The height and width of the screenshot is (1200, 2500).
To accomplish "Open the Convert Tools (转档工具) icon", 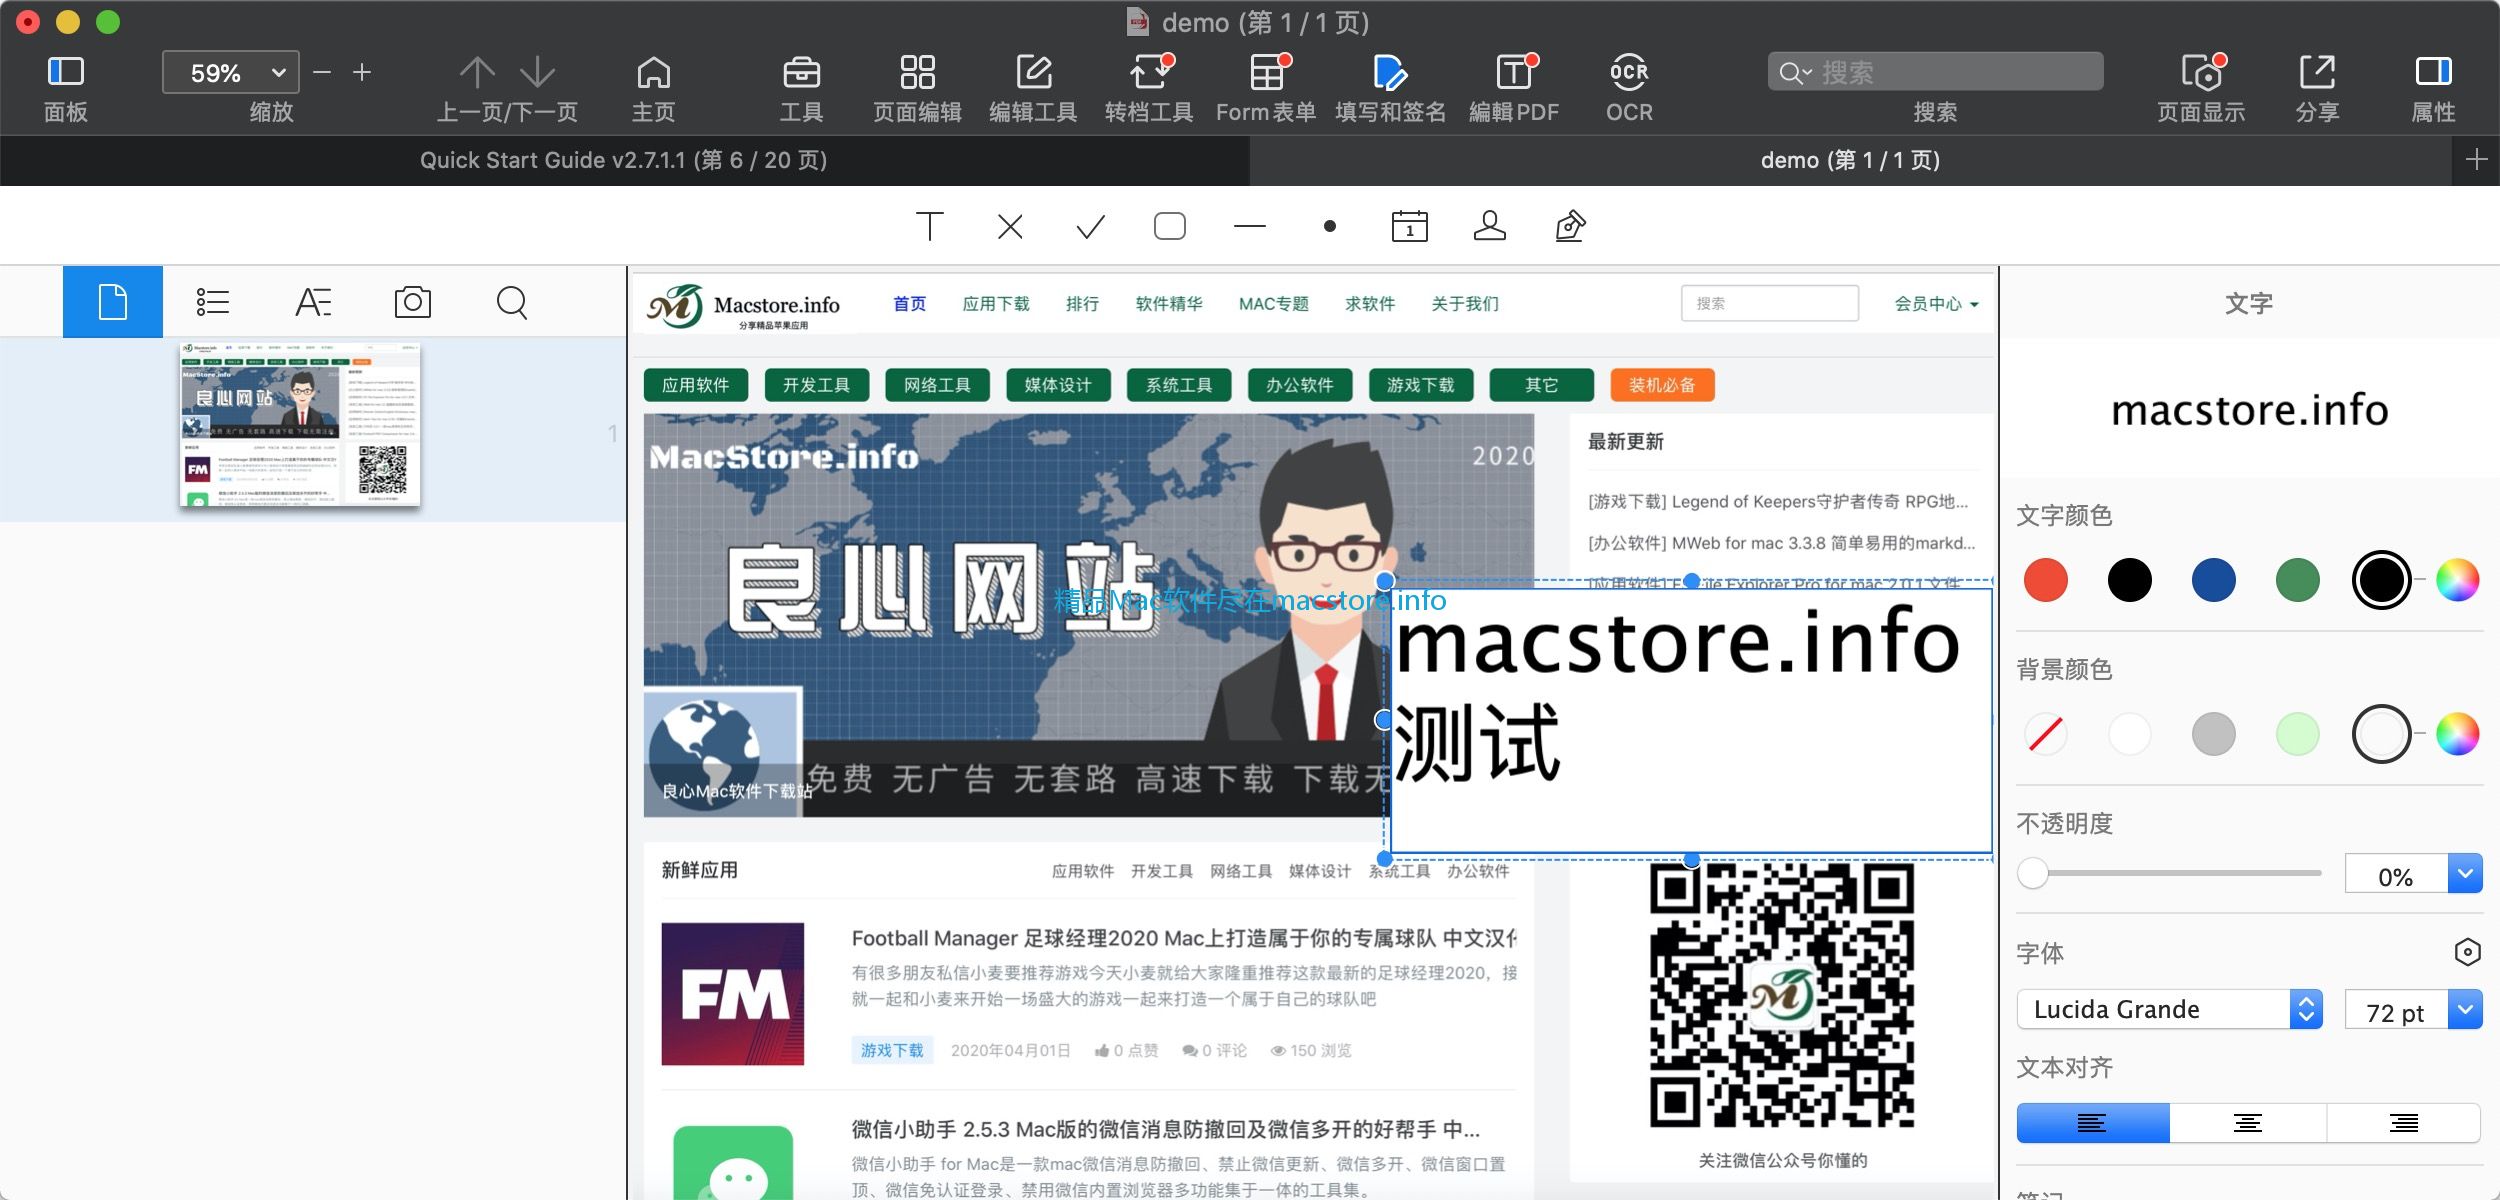I will tap(1150, 72).
